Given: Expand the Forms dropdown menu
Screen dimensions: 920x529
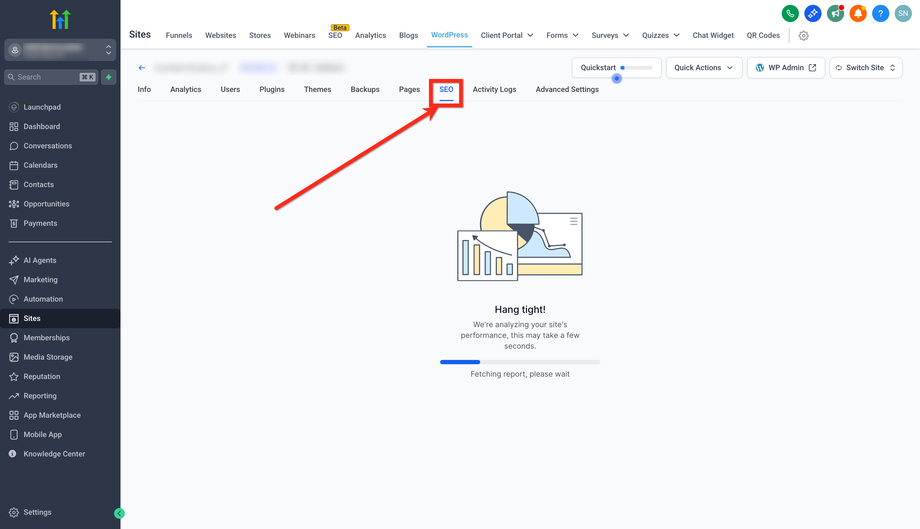Looking at the screenshot, I should 562,35.
